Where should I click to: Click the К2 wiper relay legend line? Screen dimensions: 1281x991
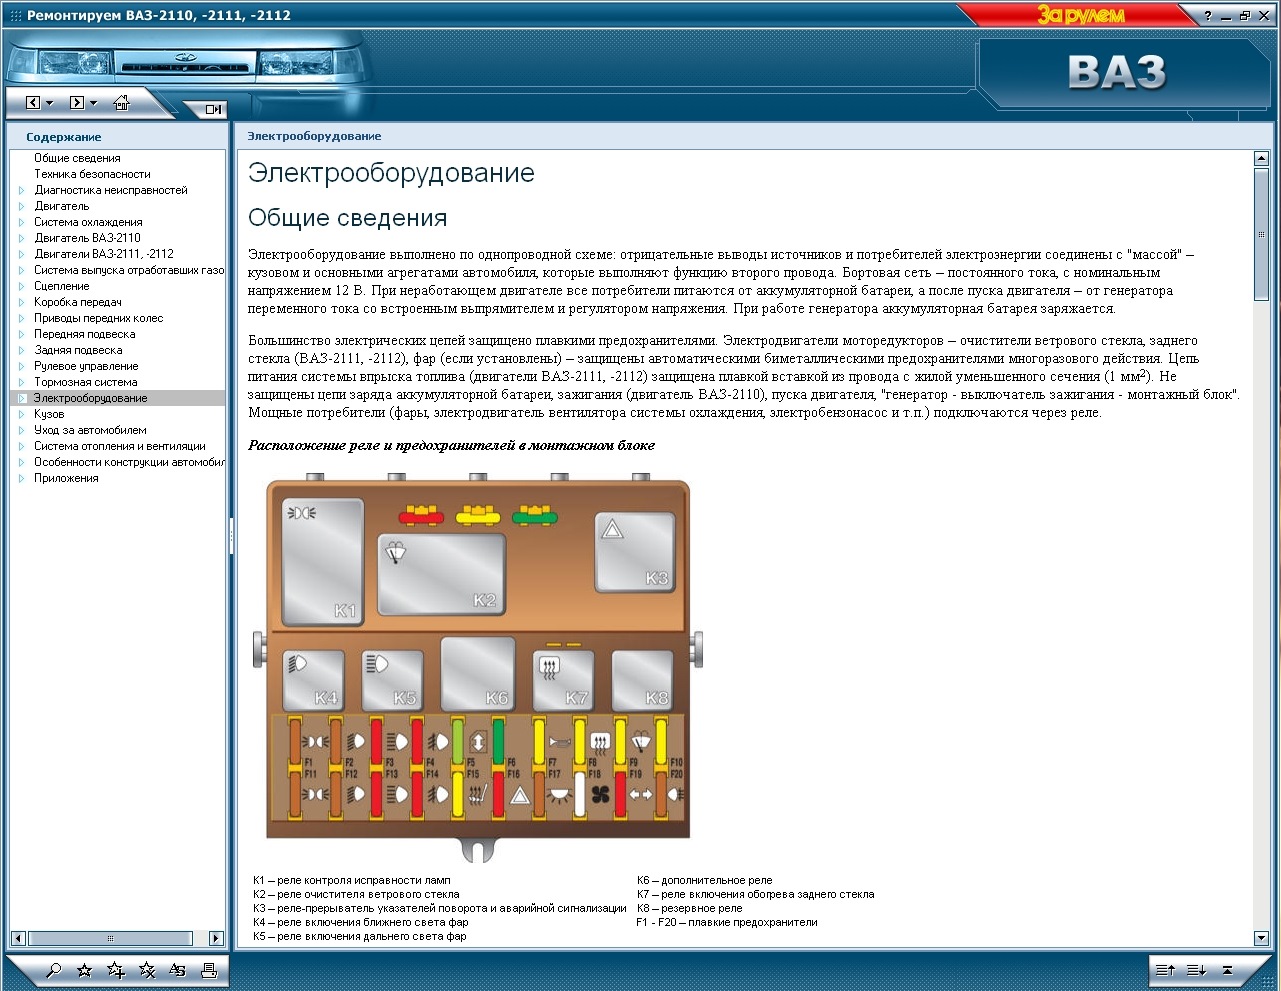pyautogui.click(x=356, y=895)
